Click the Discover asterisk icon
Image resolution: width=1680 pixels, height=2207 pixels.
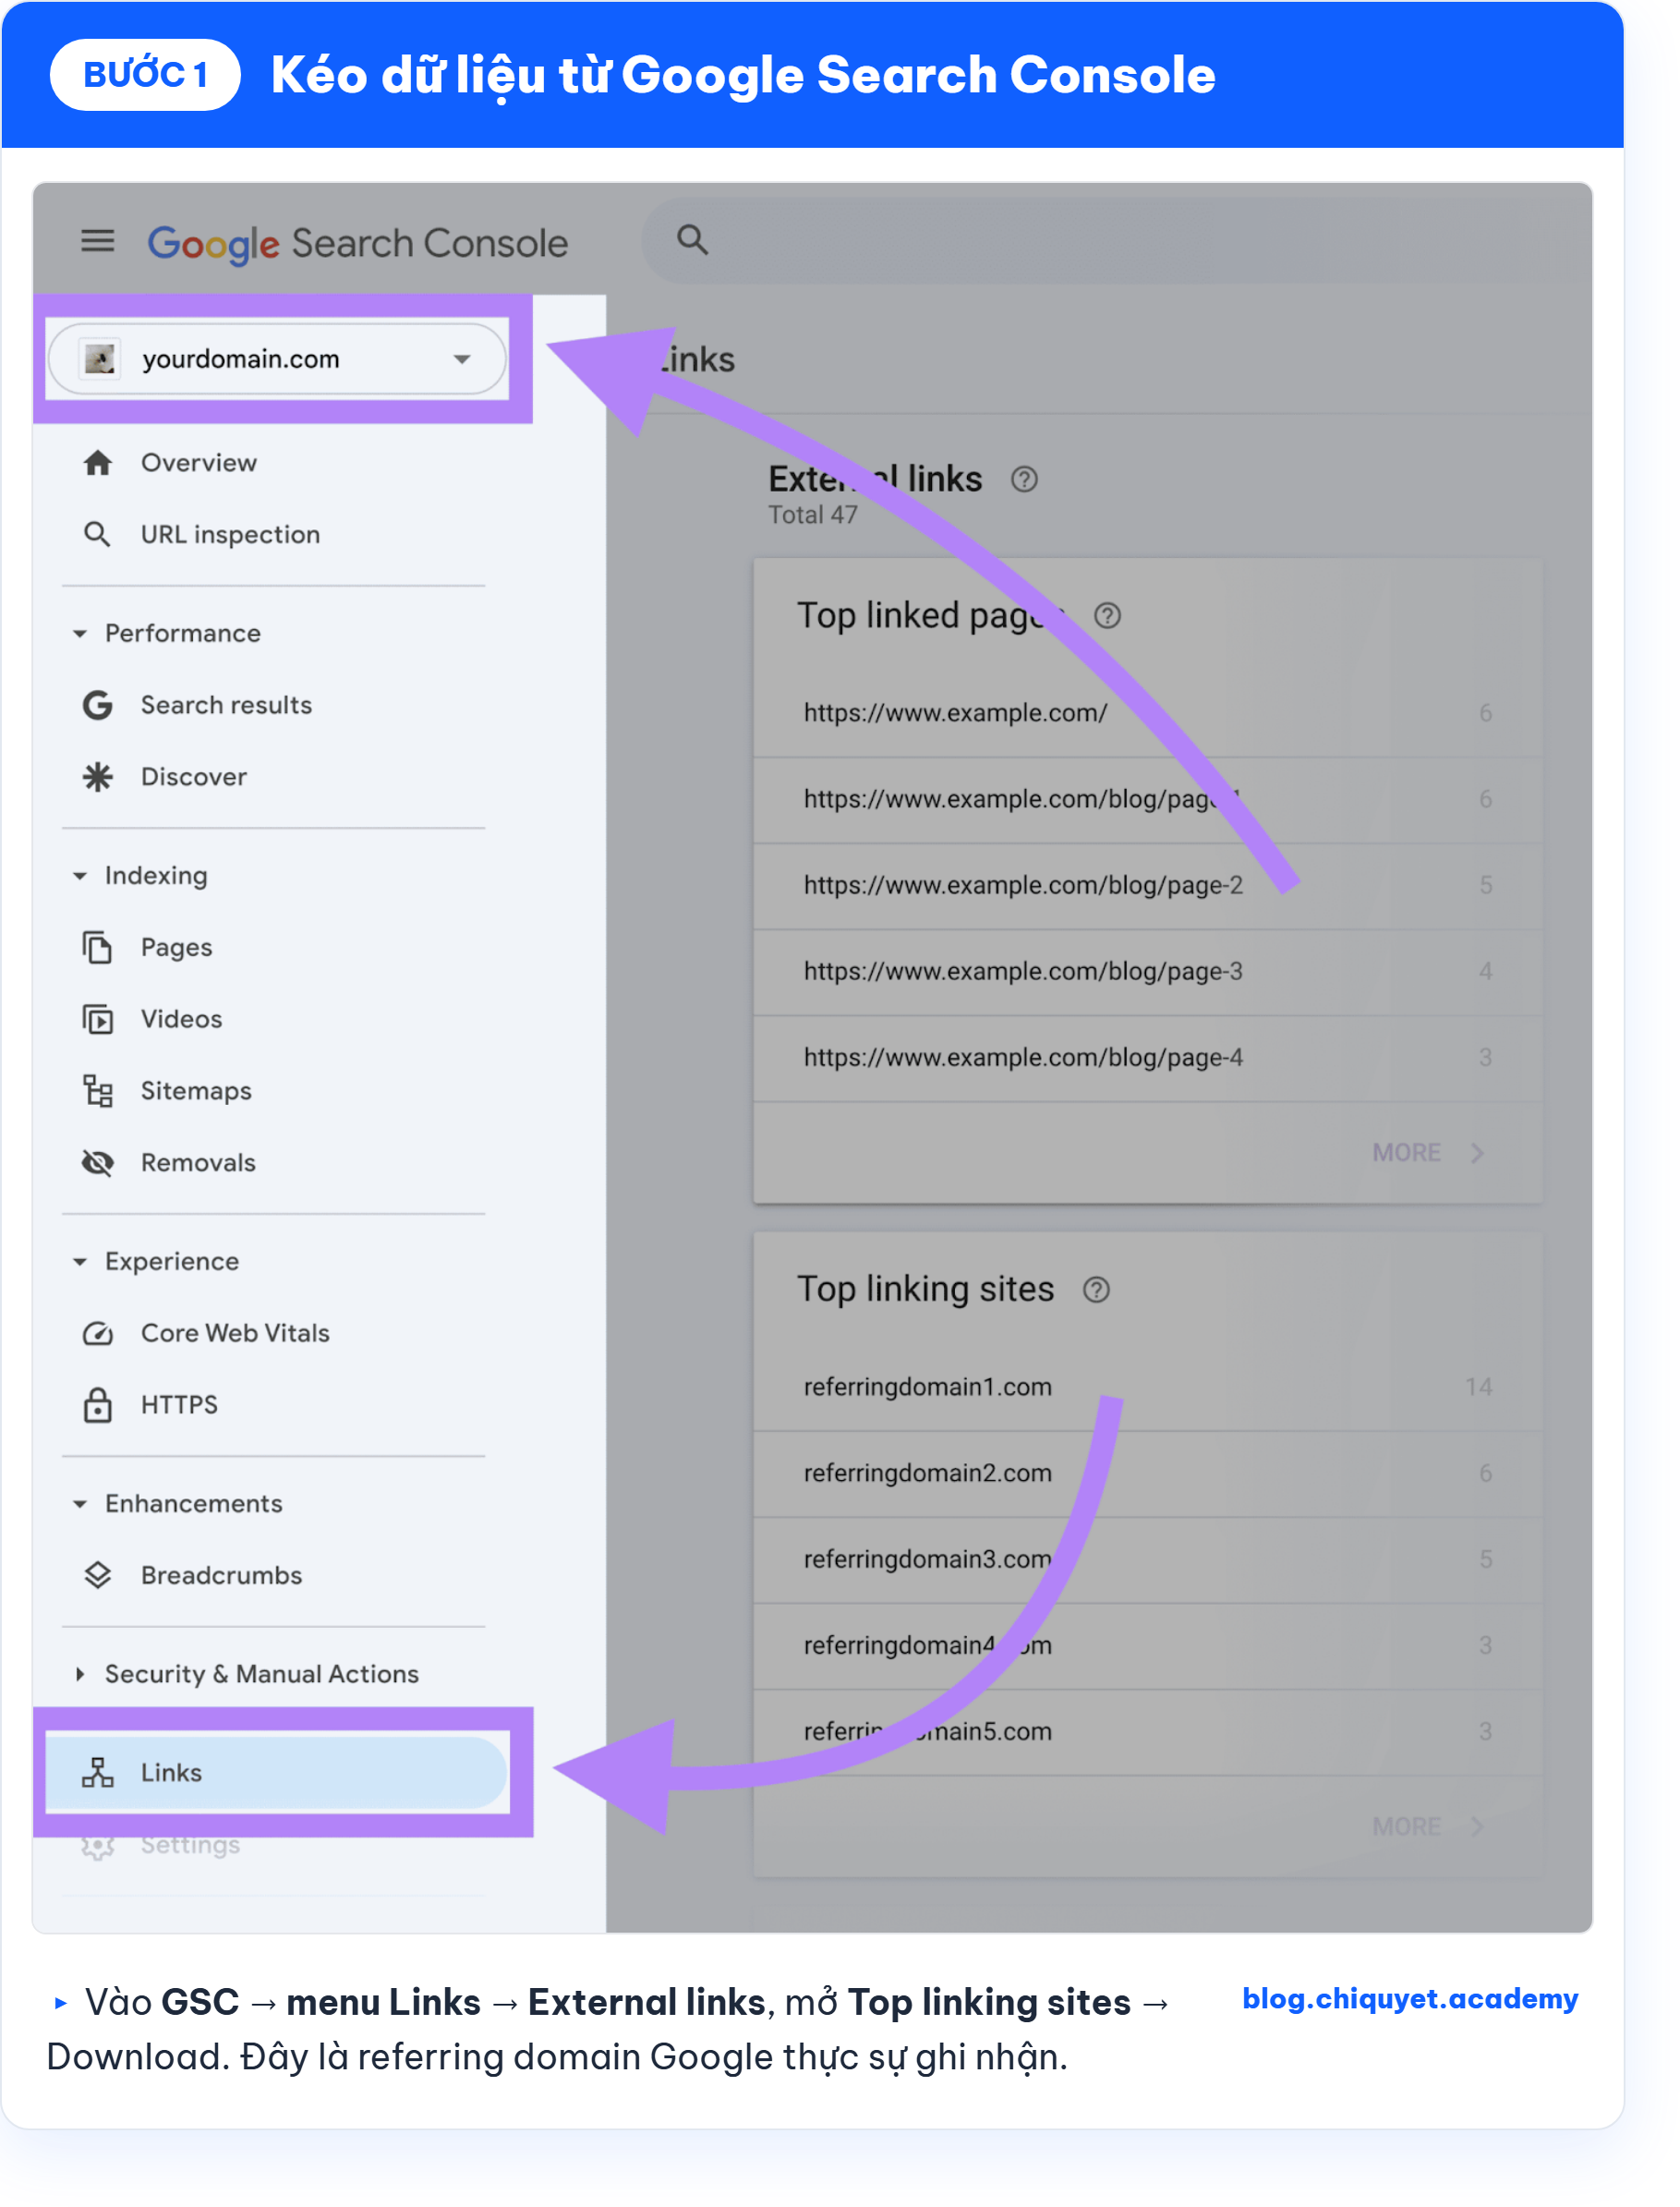tap(97, 777)
